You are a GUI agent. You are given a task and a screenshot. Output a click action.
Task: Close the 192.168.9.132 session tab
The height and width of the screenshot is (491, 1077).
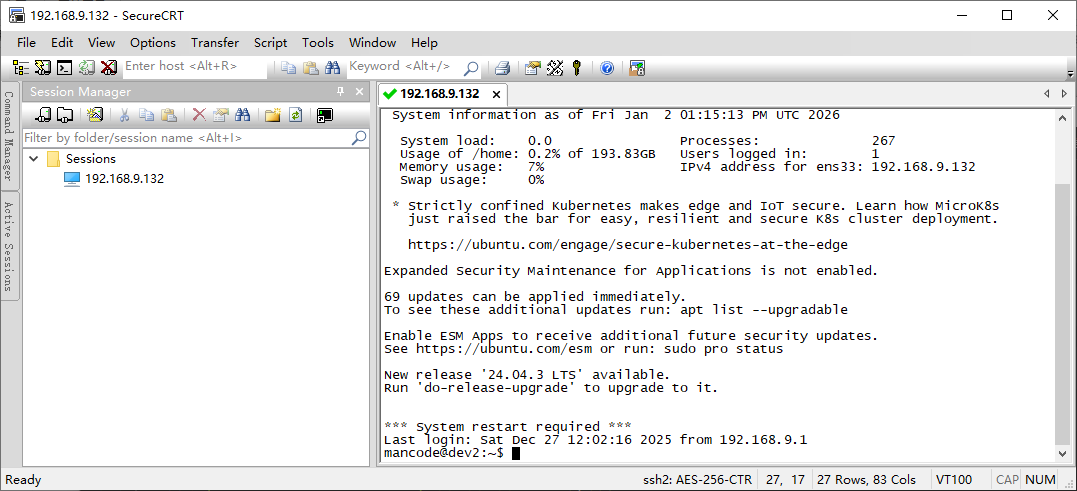point(495,94)
